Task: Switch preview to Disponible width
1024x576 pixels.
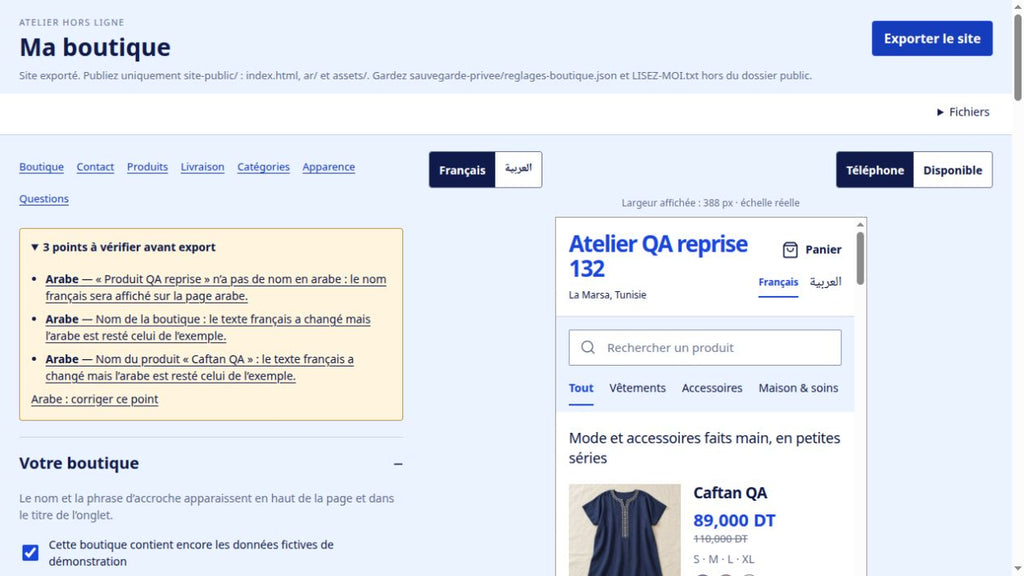Action: point(952,170)
